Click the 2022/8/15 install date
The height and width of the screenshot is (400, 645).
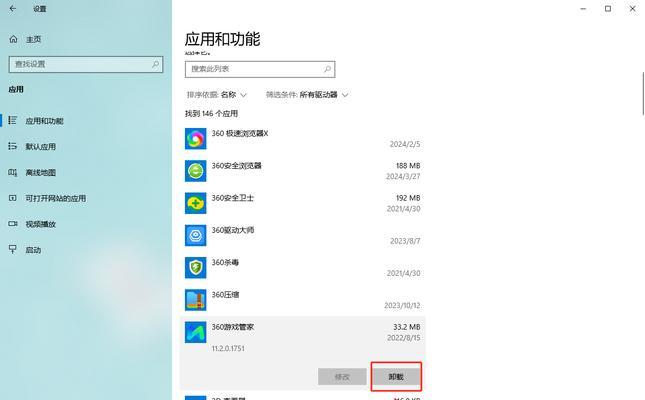[404, 337]
